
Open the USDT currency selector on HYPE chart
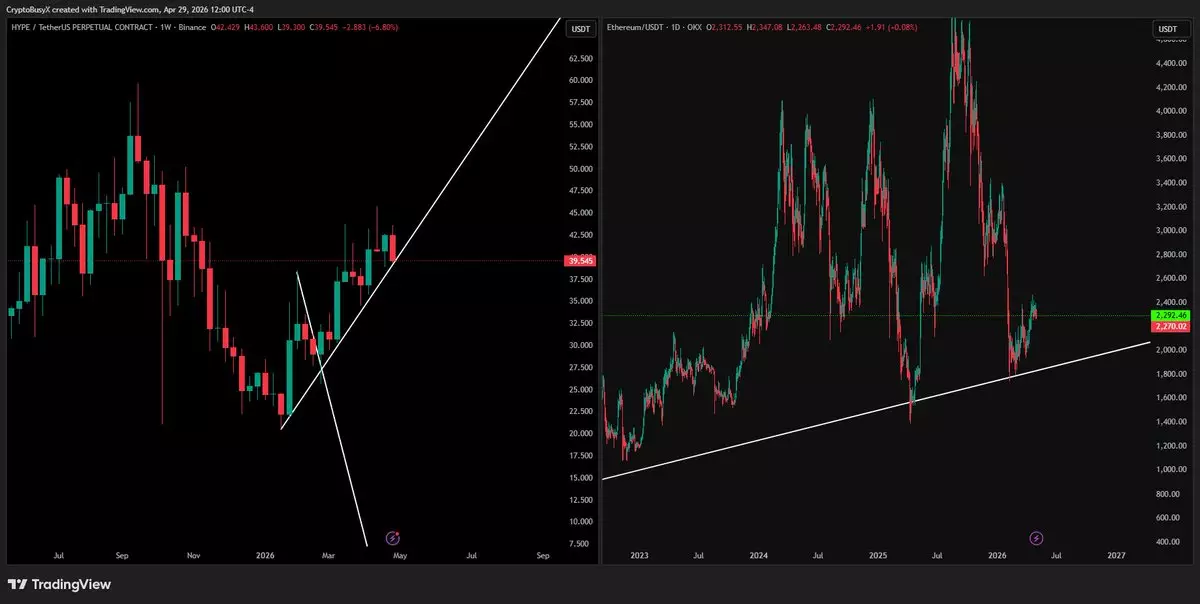click(578, 29)
